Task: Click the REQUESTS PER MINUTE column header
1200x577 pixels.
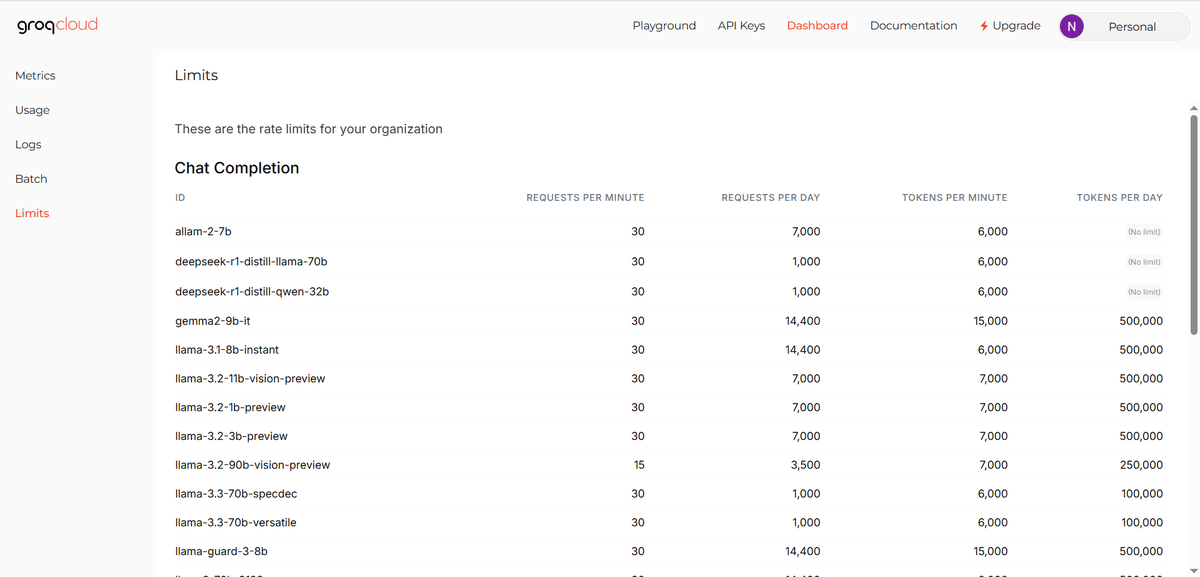Action: click(585, 198)
